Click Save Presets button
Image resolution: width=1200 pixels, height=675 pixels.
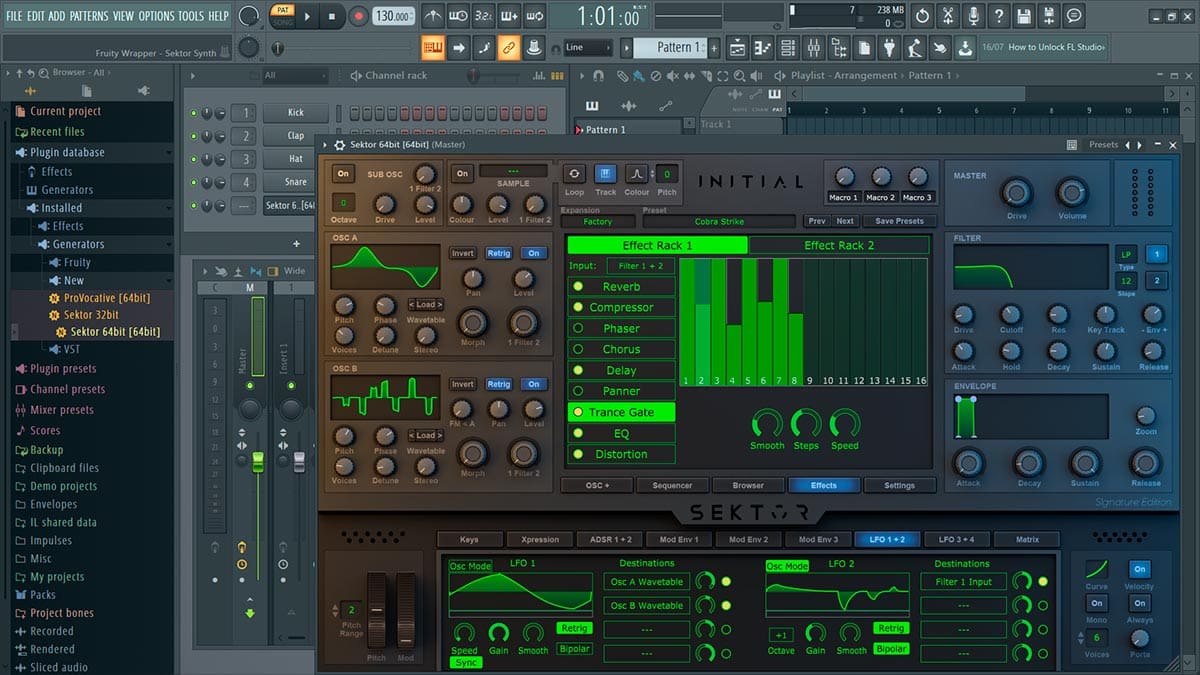[x=899, y=221]
